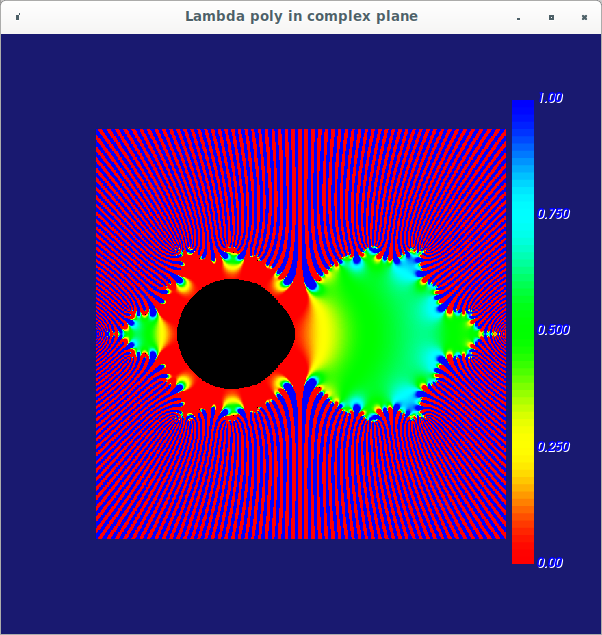Minimize the Lambda poly window
The image size is (602, 635).
coord(518,18)
